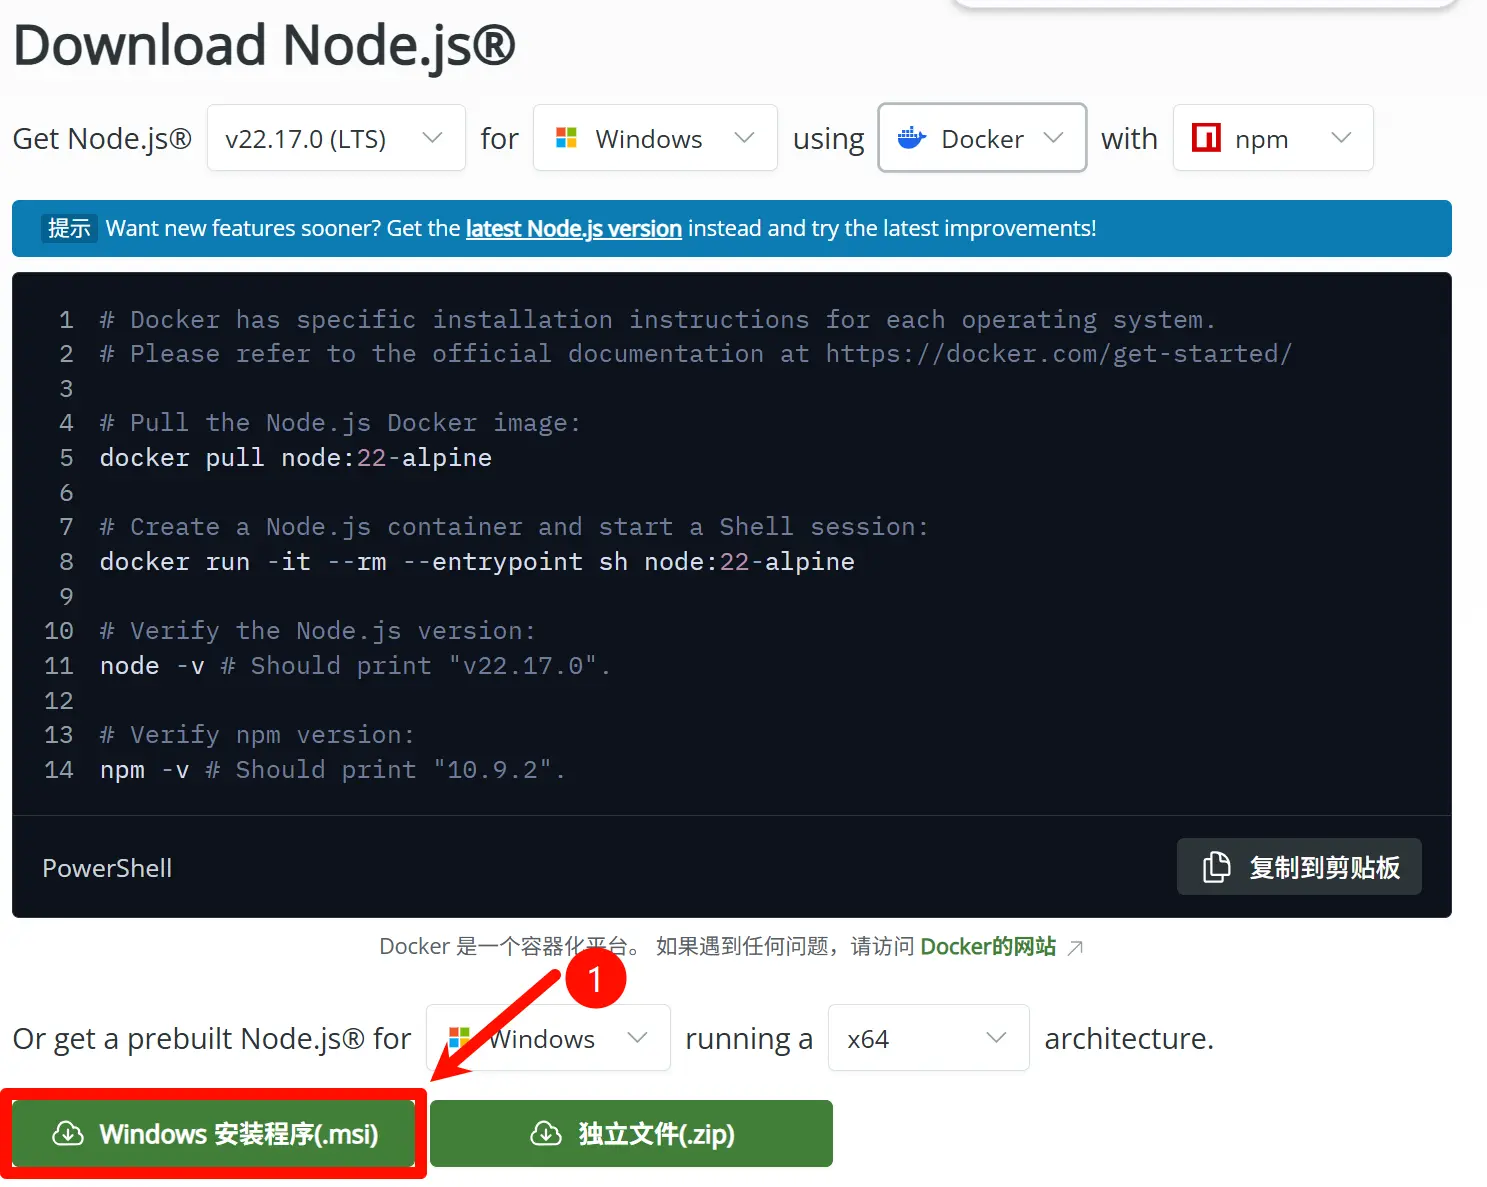Open the Node.js version v22.17.0 (LTS) dropdown
This screenshot has height=1187, width=1487.
click(x=336, y=138)
